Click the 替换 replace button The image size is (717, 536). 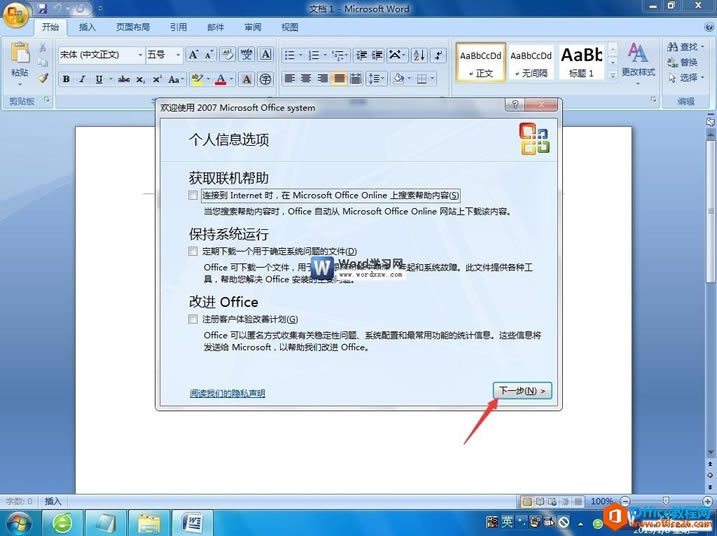pos(682,62)
